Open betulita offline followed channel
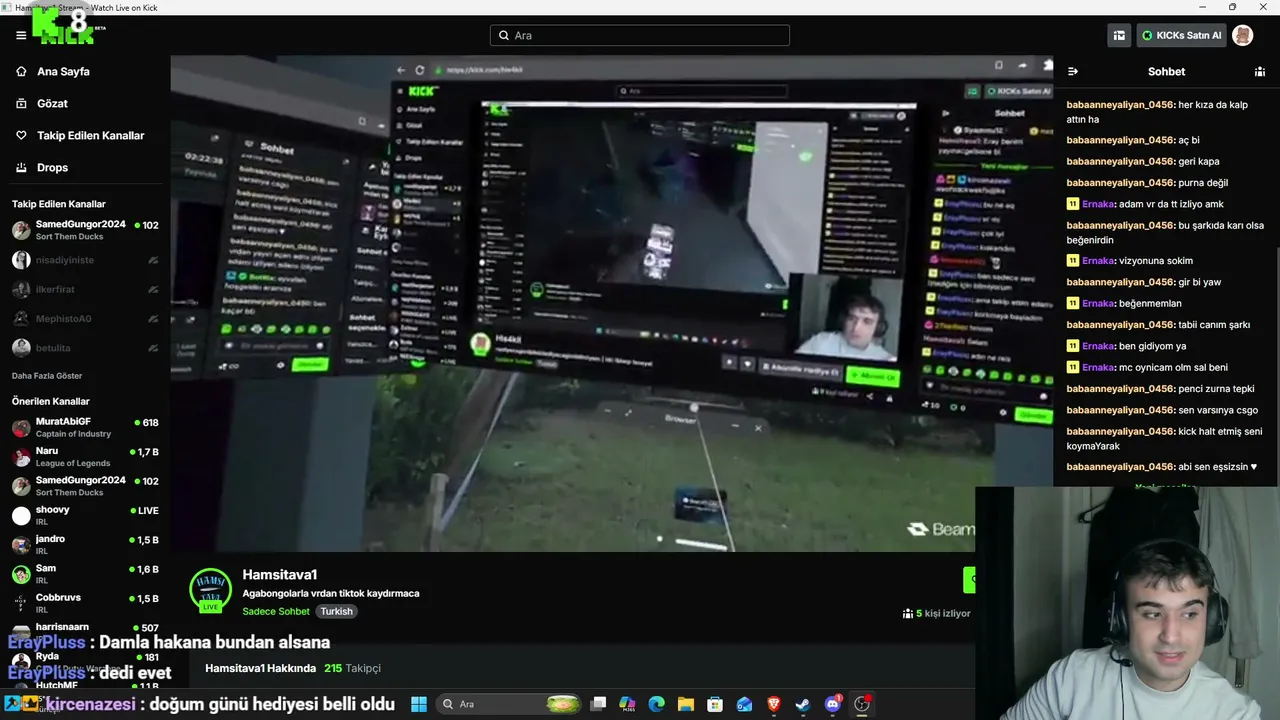Viewport: 1280px width, 720px height. 85,347
